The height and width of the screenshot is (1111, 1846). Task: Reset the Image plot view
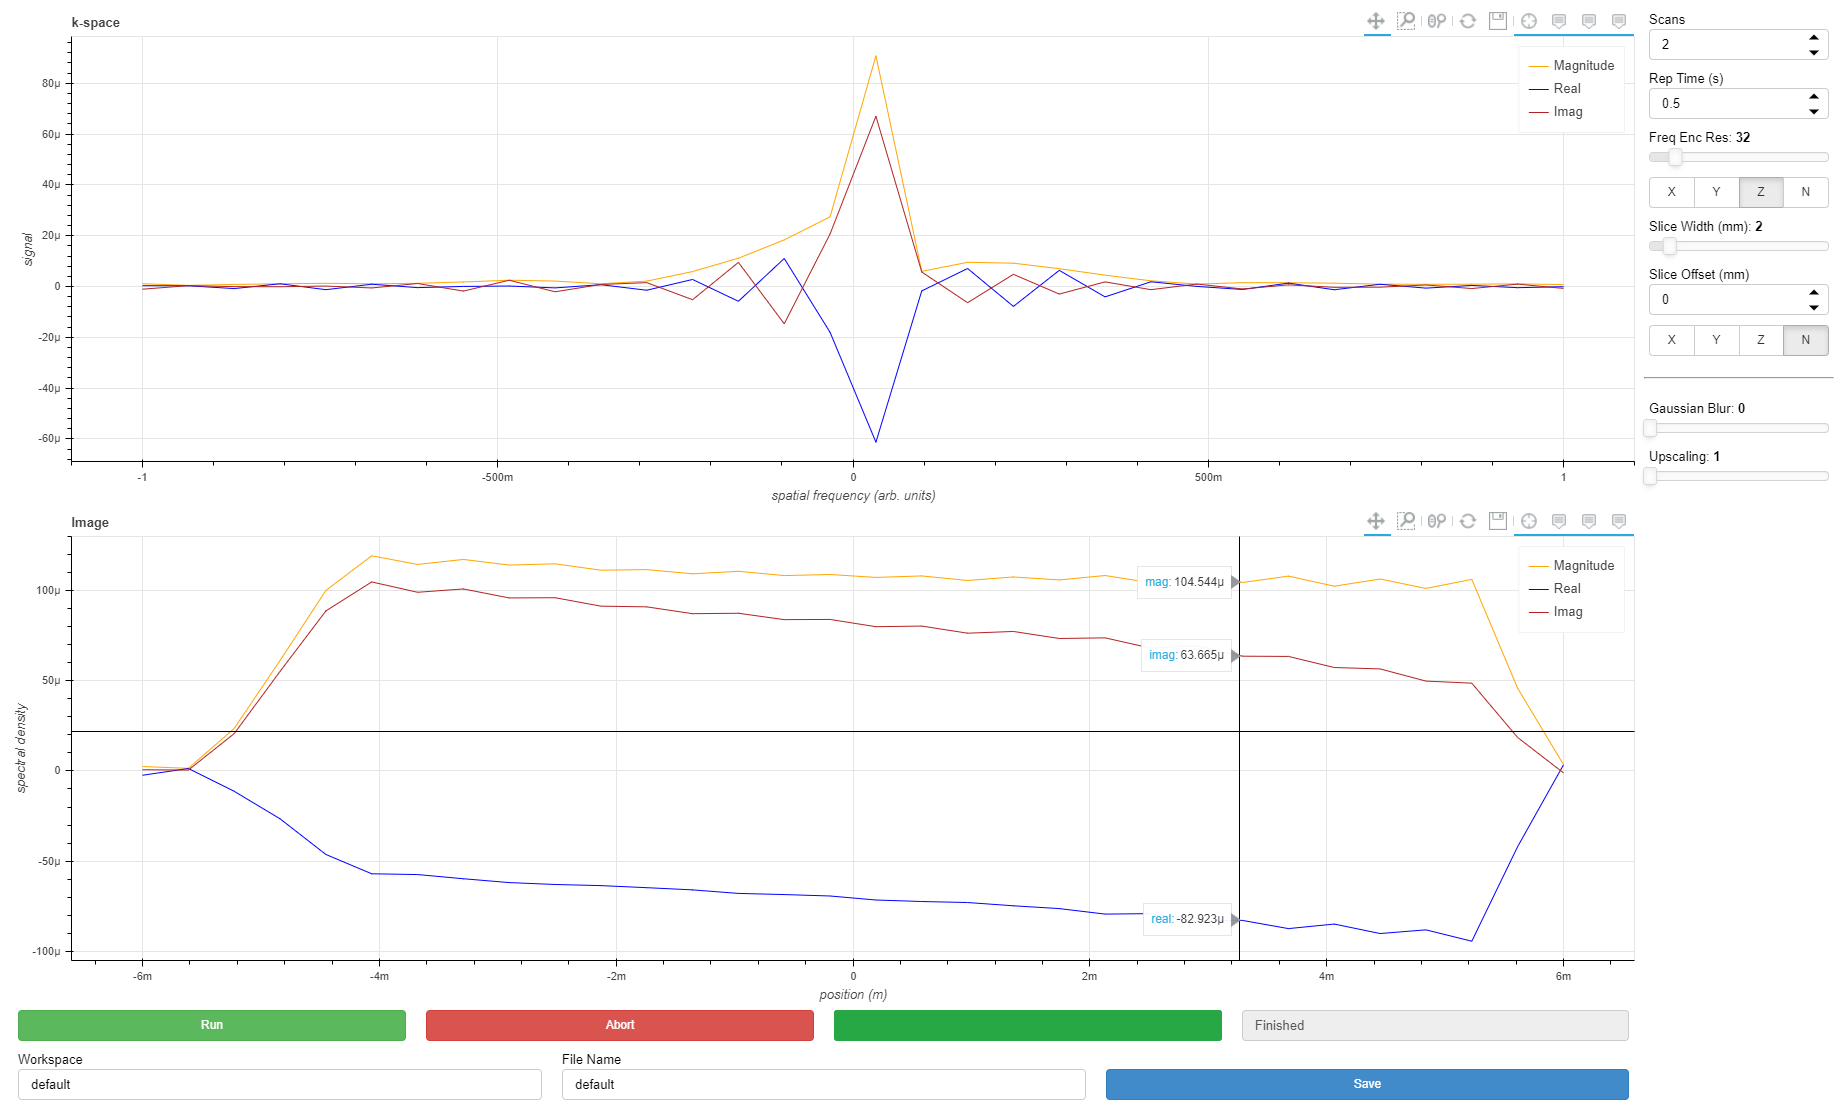point(1468,521)
